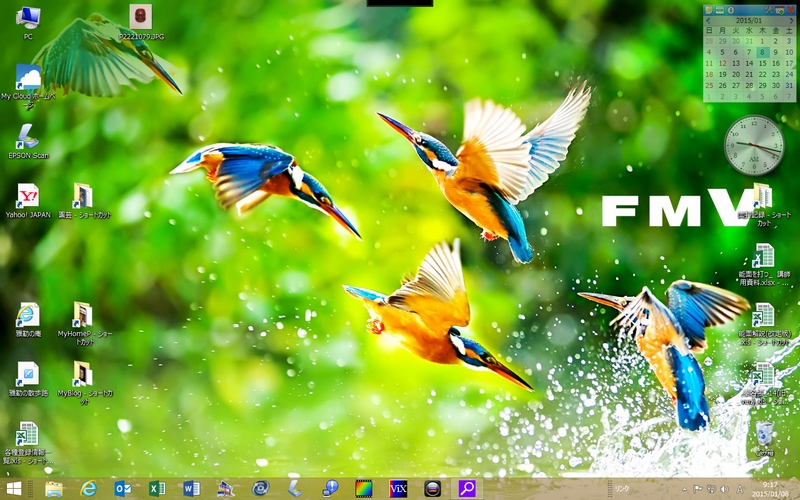Open the 各種登録情報一覧.xls shortcut
Screen dimensions: 800x500
tap(27, 442)
